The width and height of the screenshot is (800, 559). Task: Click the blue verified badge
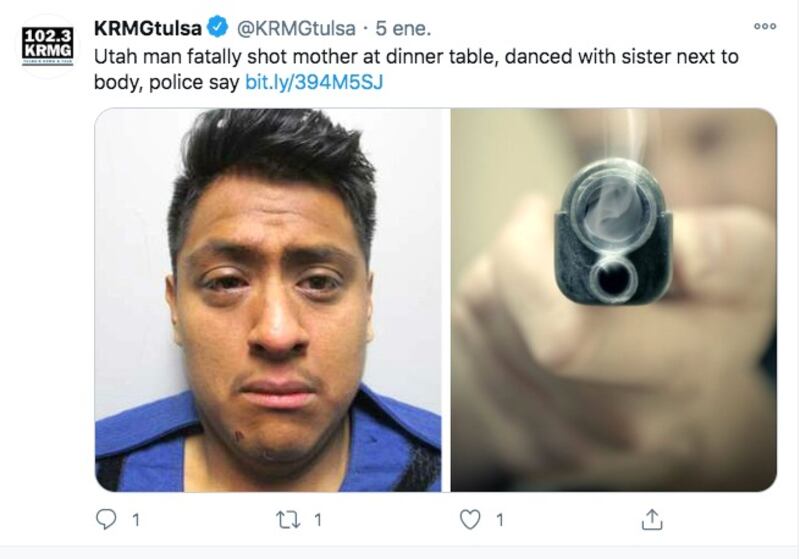click(x=218, y=27)
